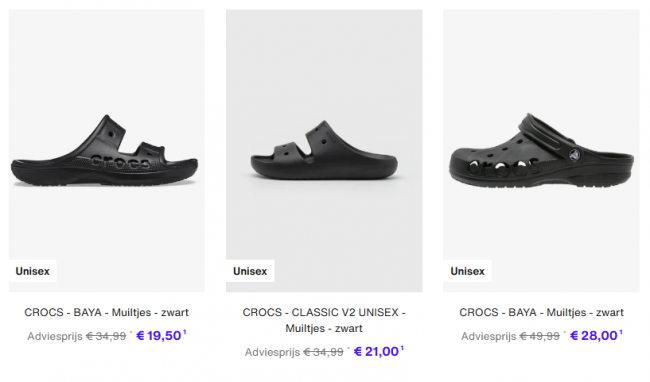Open CROCS - CLASSIC V2 UNISEX title link
This screenshot has width=650, height=382.
click(x=324, y=320)
